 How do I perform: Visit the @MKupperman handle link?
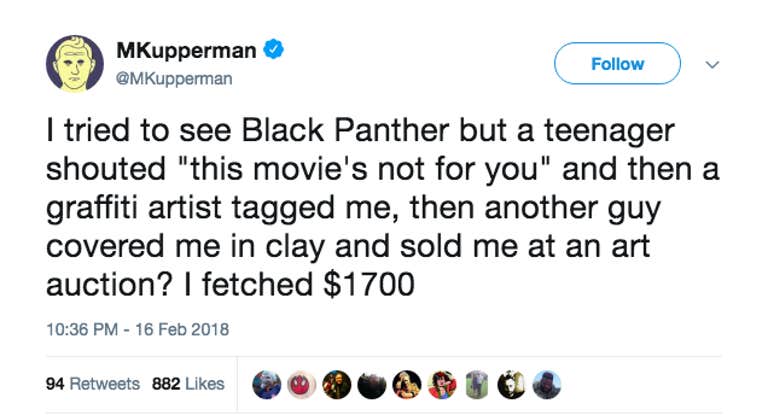click(x=174, y=79)
